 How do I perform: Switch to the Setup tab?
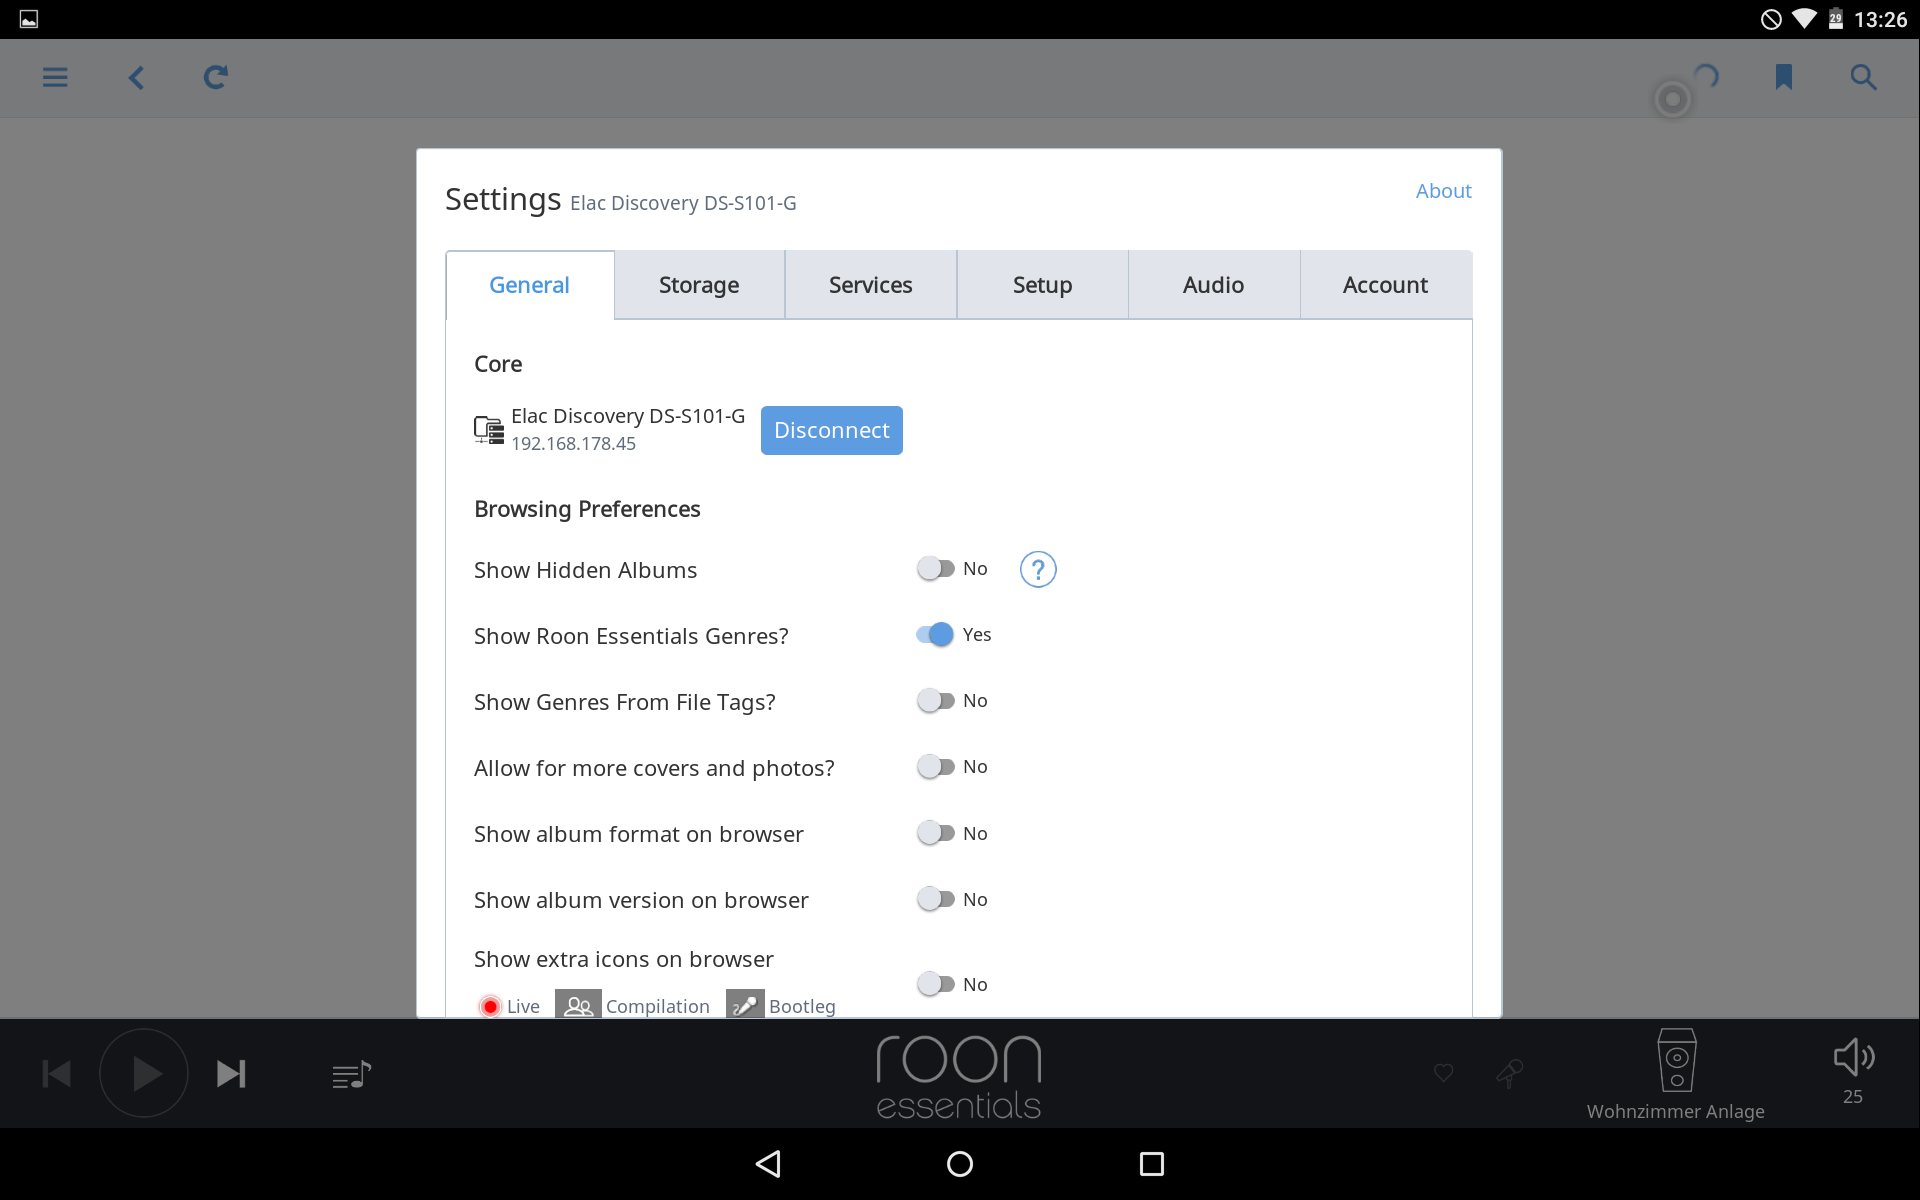(x=1043, y=285)
